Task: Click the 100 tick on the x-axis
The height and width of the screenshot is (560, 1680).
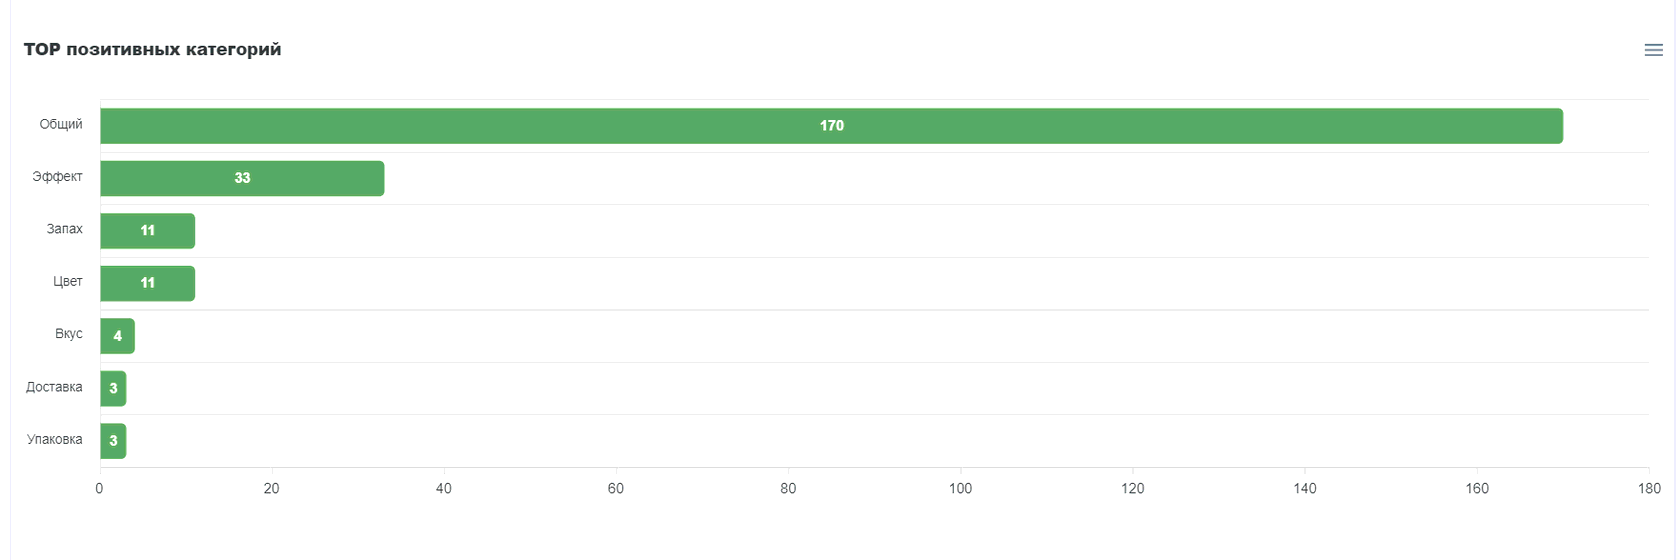Action: 960,489
